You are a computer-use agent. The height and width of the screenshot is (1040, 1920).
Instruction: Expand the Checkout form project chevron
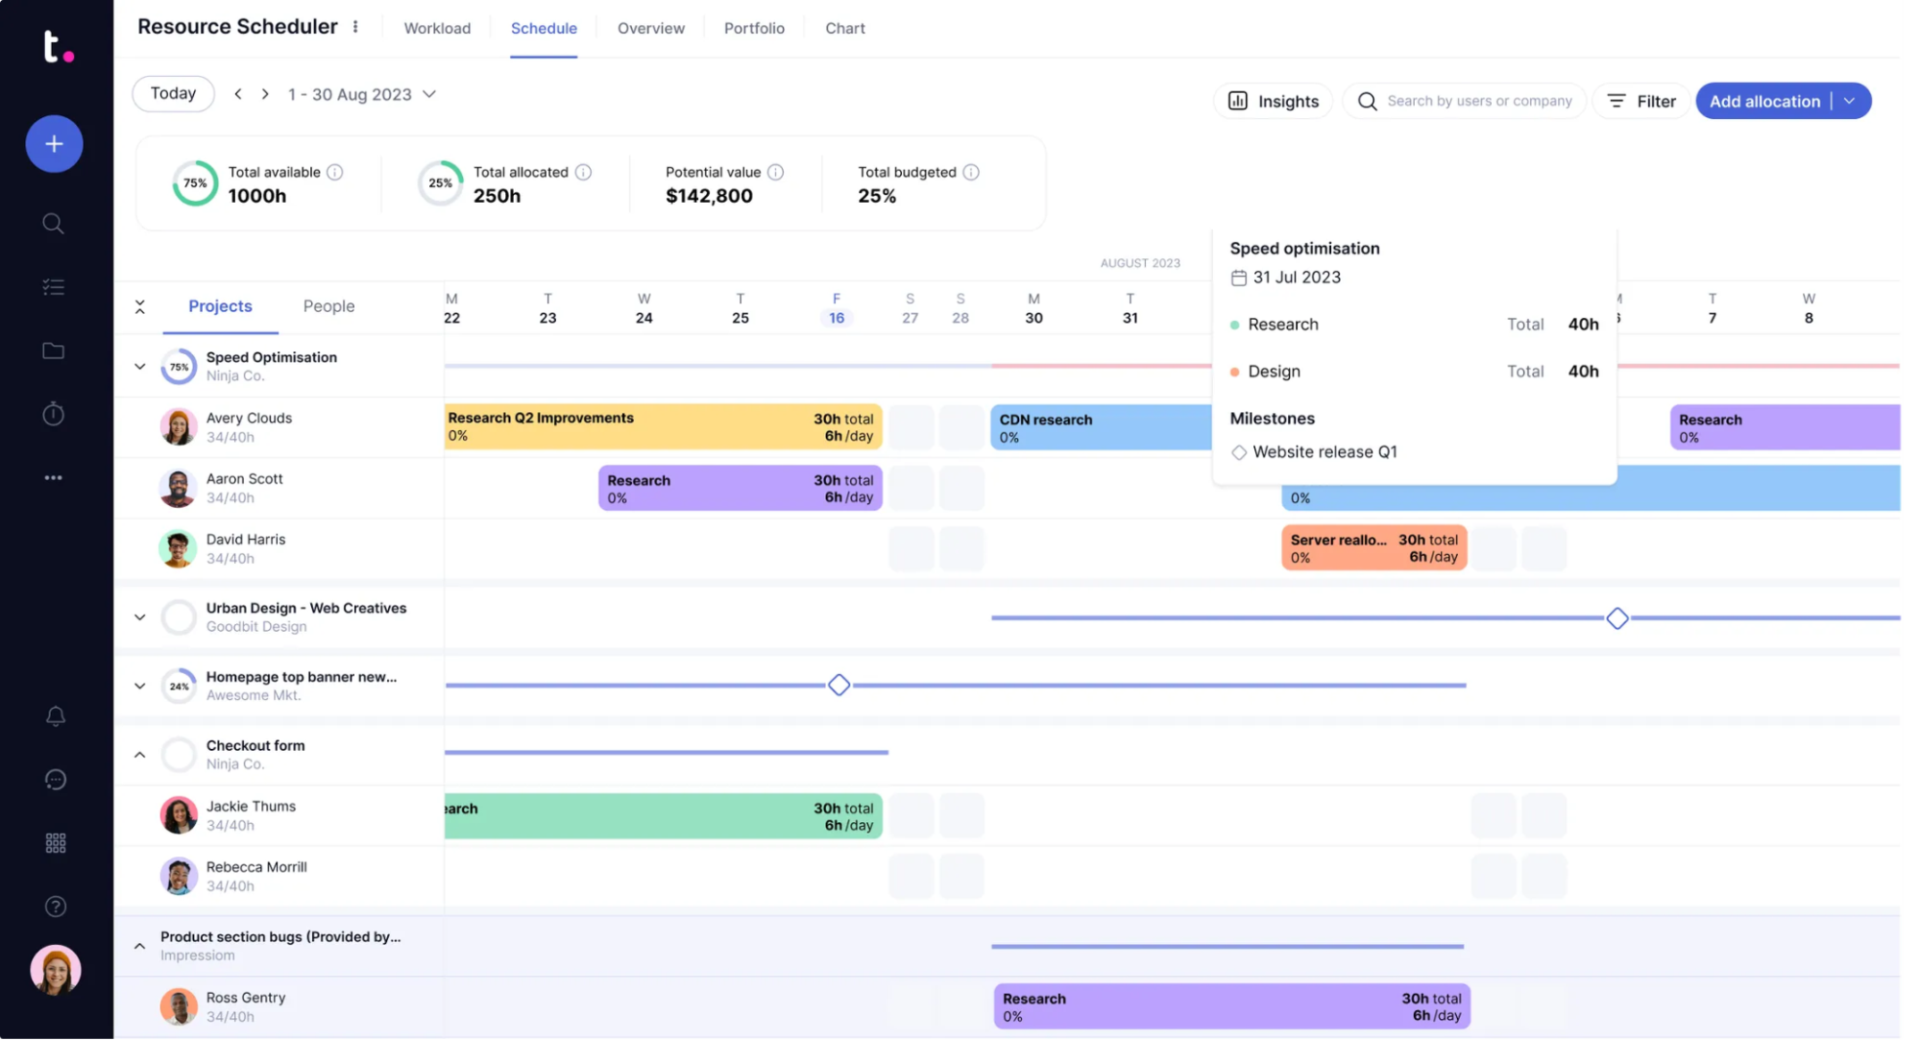pyautogui.click(x=140, y=755)
